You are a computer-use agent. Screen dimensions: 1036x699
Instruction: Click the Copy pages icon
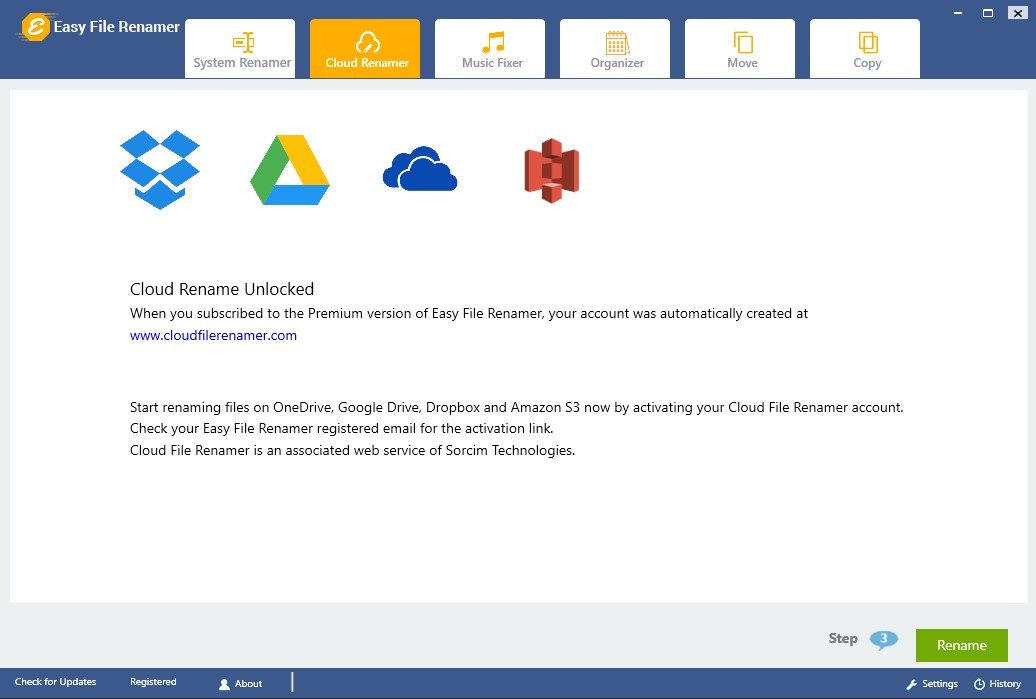pos(865,42)
